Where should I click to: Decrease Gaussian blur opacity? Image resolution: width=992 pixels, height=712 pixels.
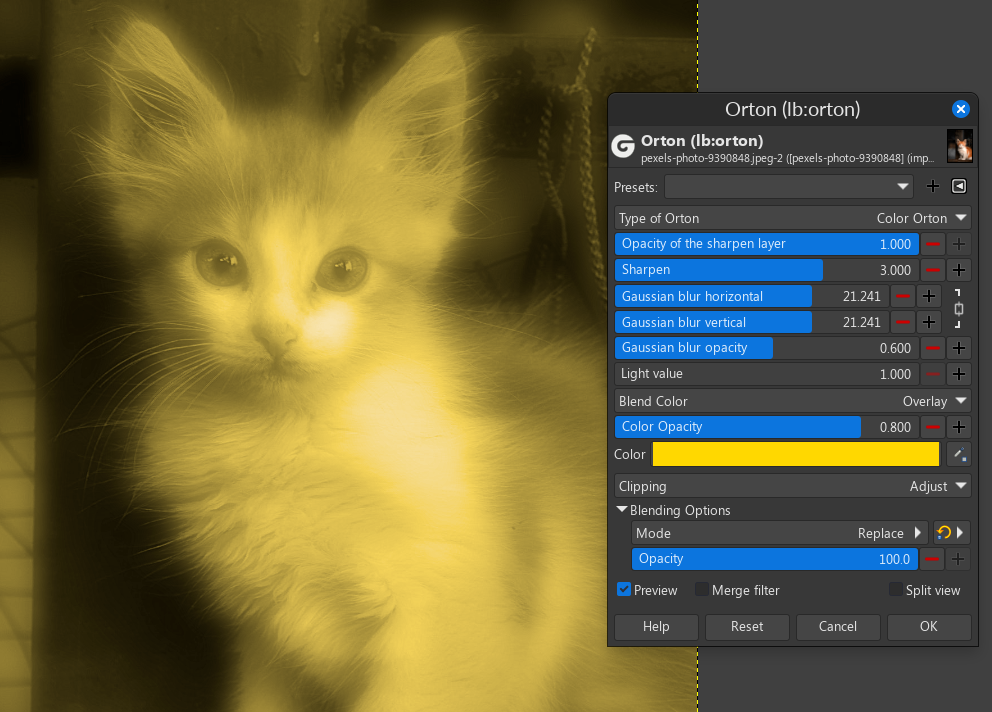pyautogui.click(x=933, y=348)
